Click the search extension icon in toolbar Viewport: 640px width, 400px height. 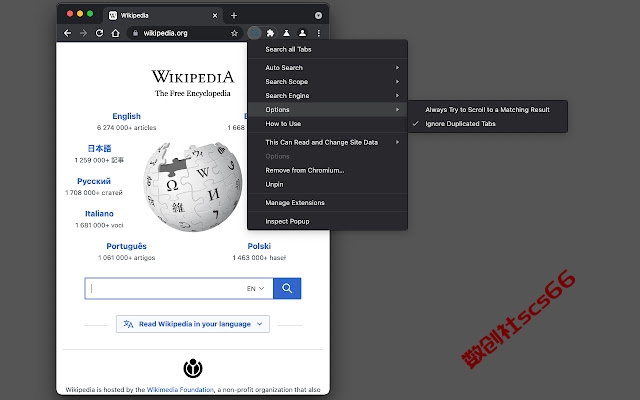[254, 33]
